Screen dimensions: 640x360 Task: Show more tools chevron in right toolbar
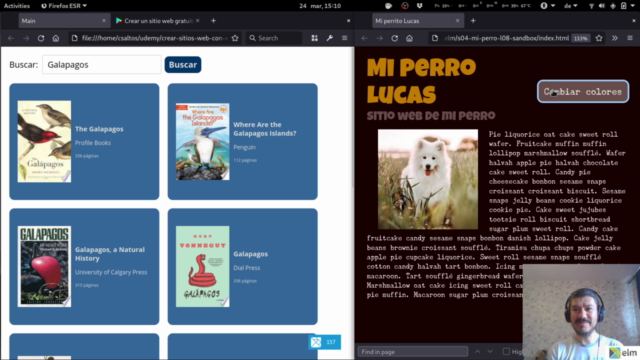pos(615,38)
